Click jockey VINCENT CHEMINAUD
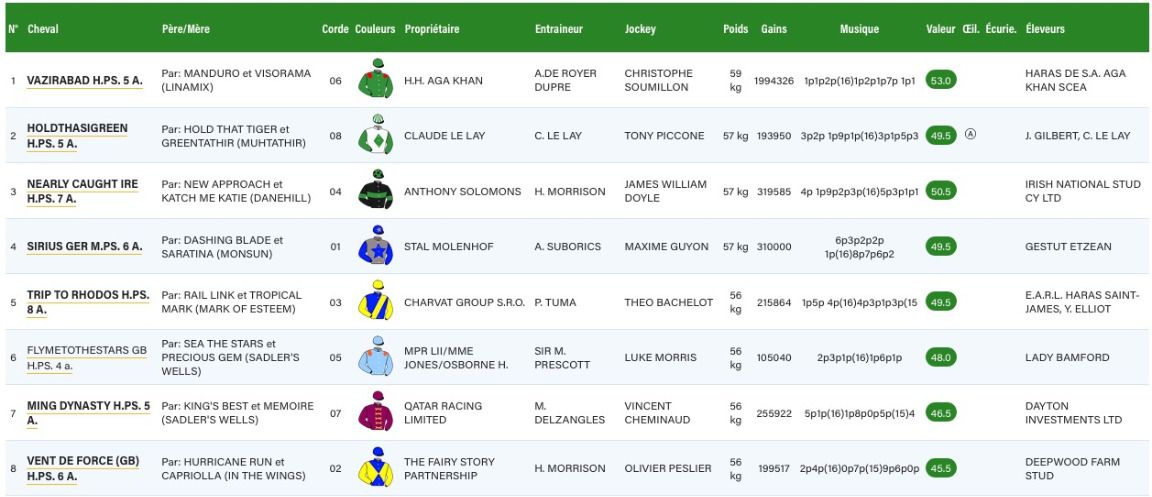The height and width of the screenshot is (497, 1152). (x=657, y=413)
